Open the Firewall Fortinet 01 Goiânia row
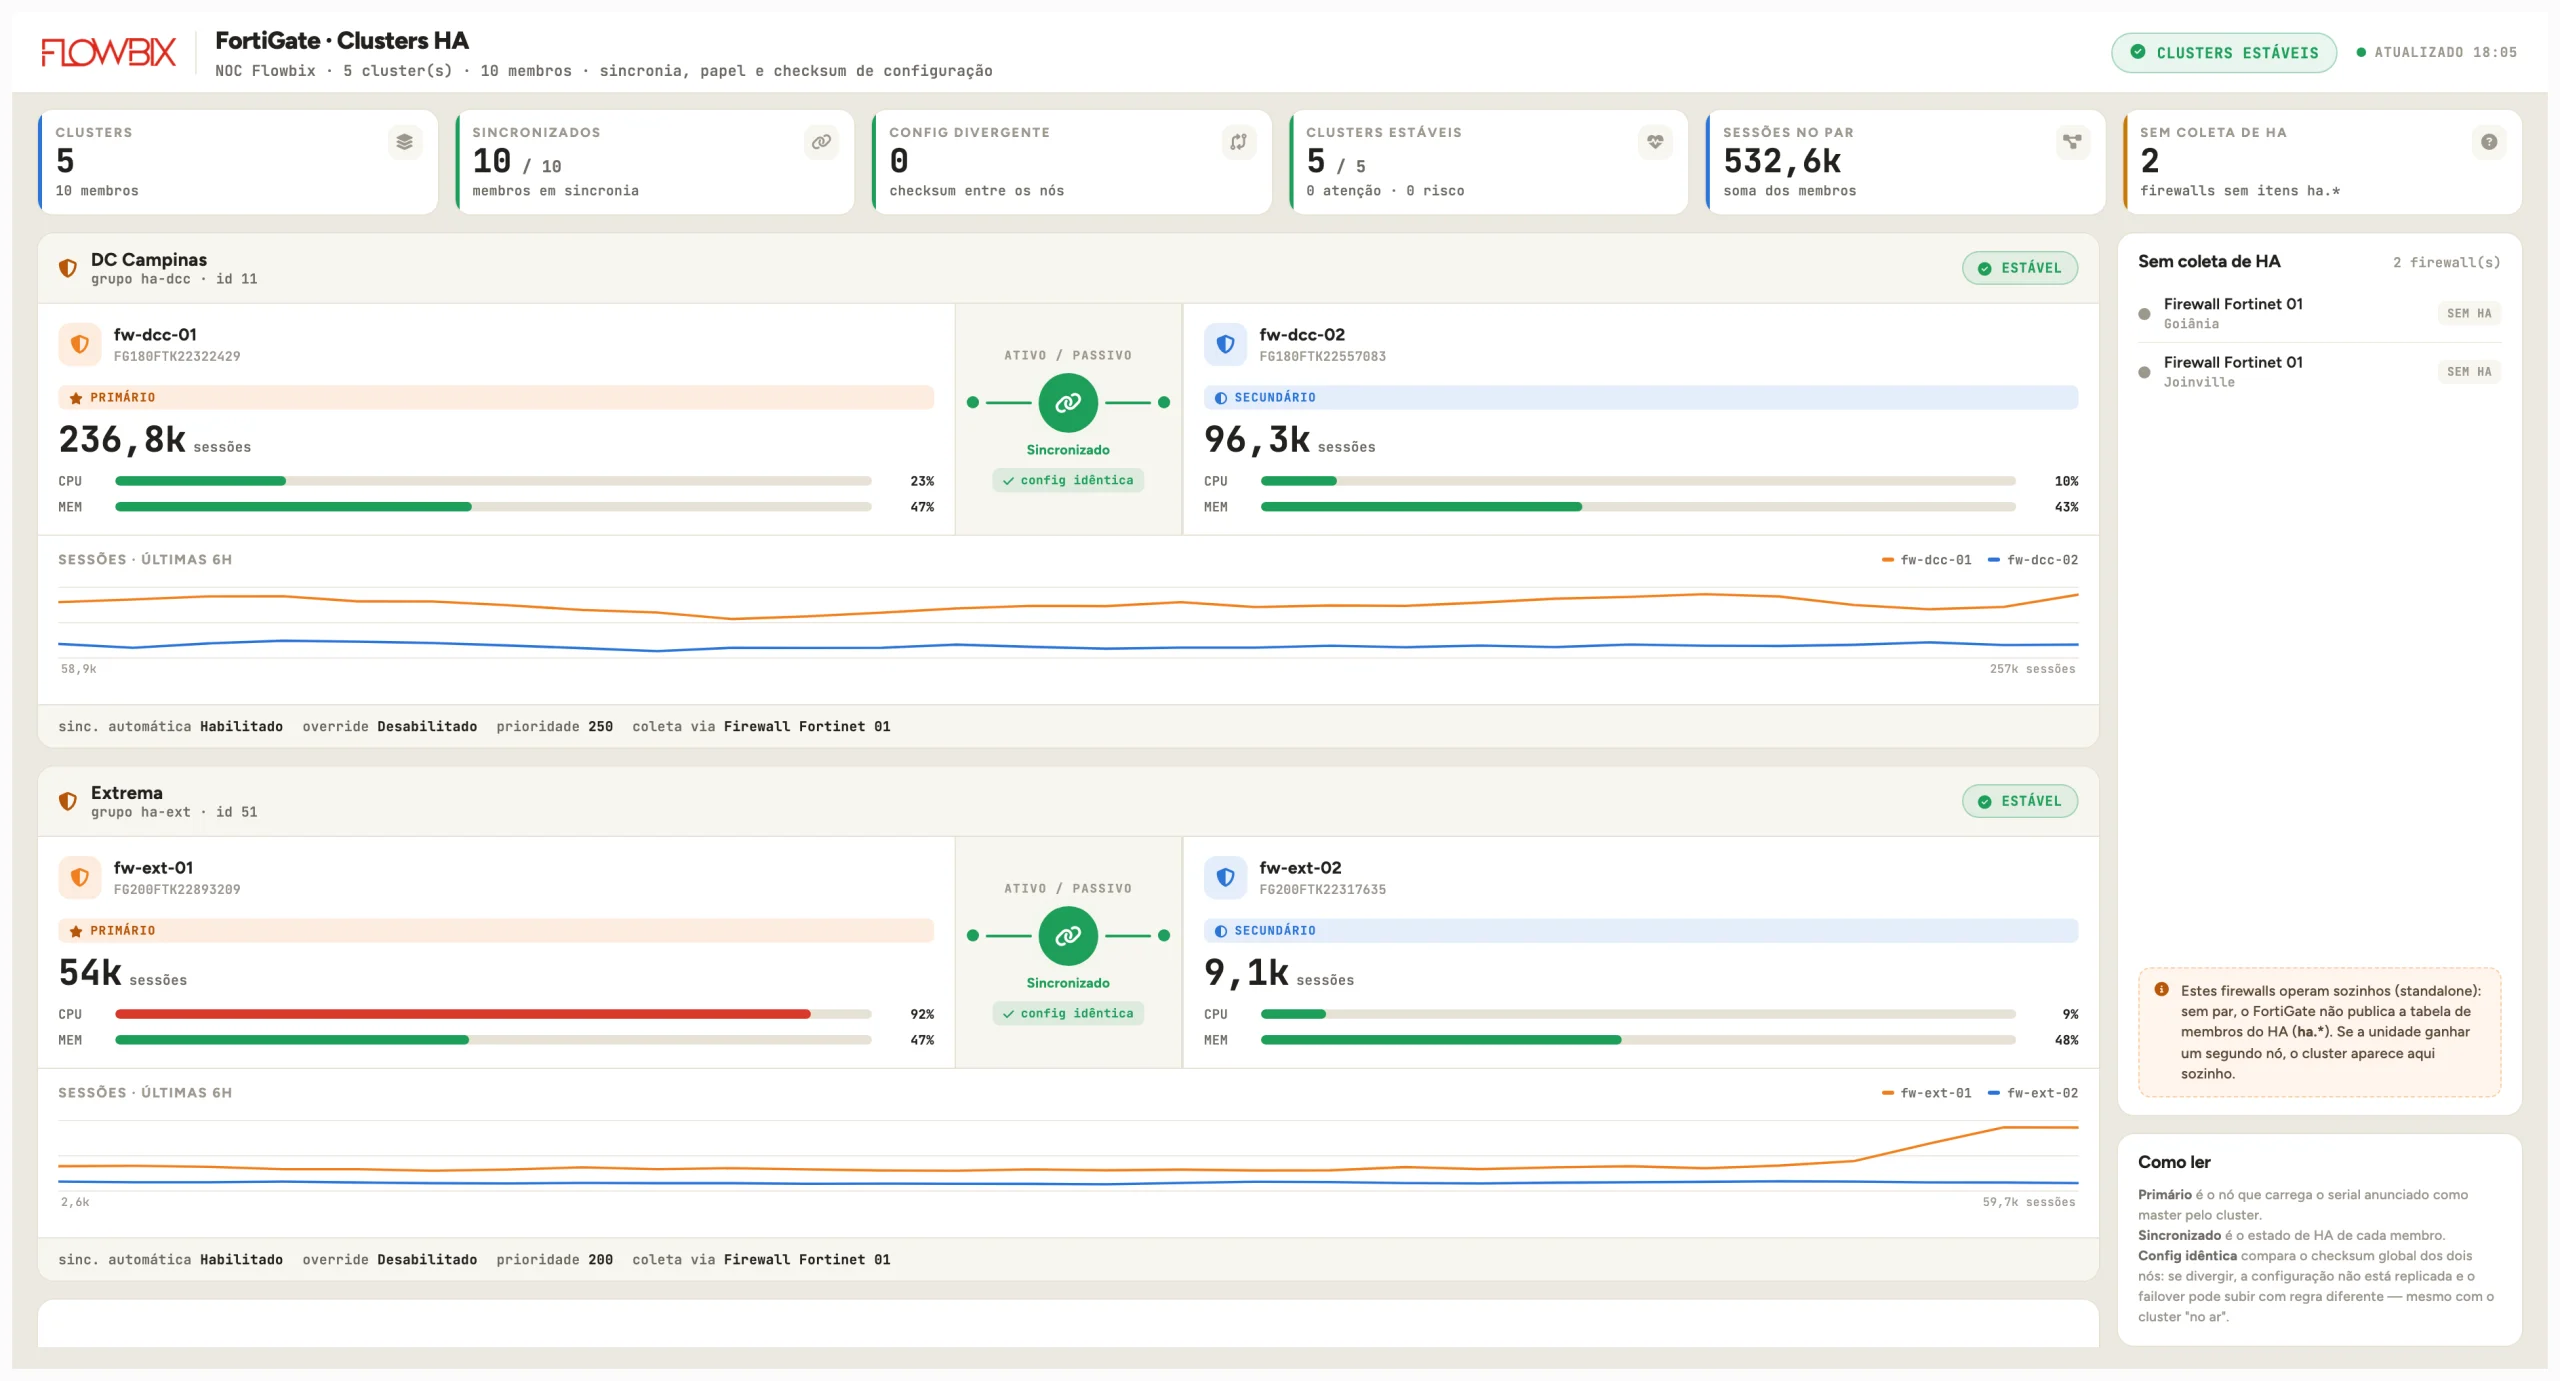This screenshot has height=1381, width=2560. 2319,313
